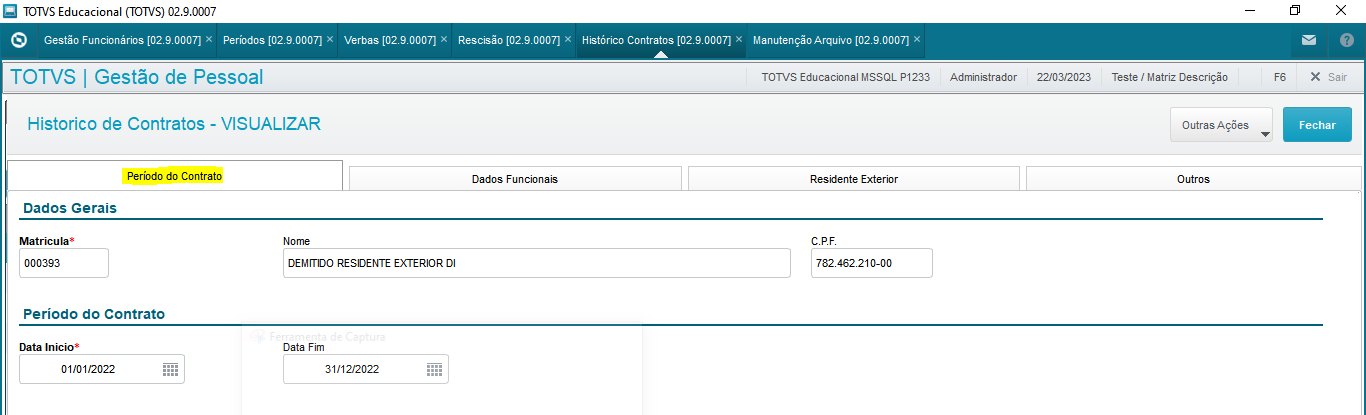Click the Matrícula field with 000393
The height and width of the screenshot is (415, 1366).
pos(64,263)
